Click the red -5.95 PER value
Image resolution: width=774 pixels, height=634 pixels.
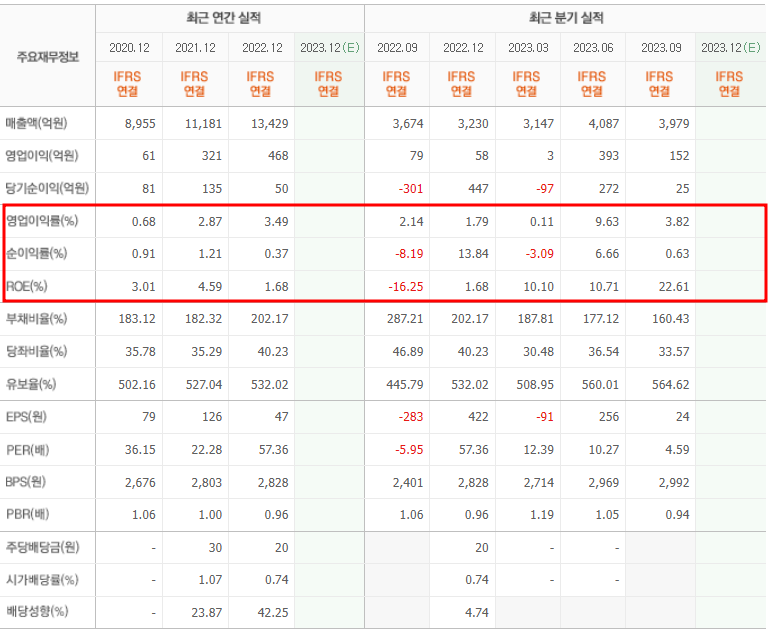click(410, 450)
